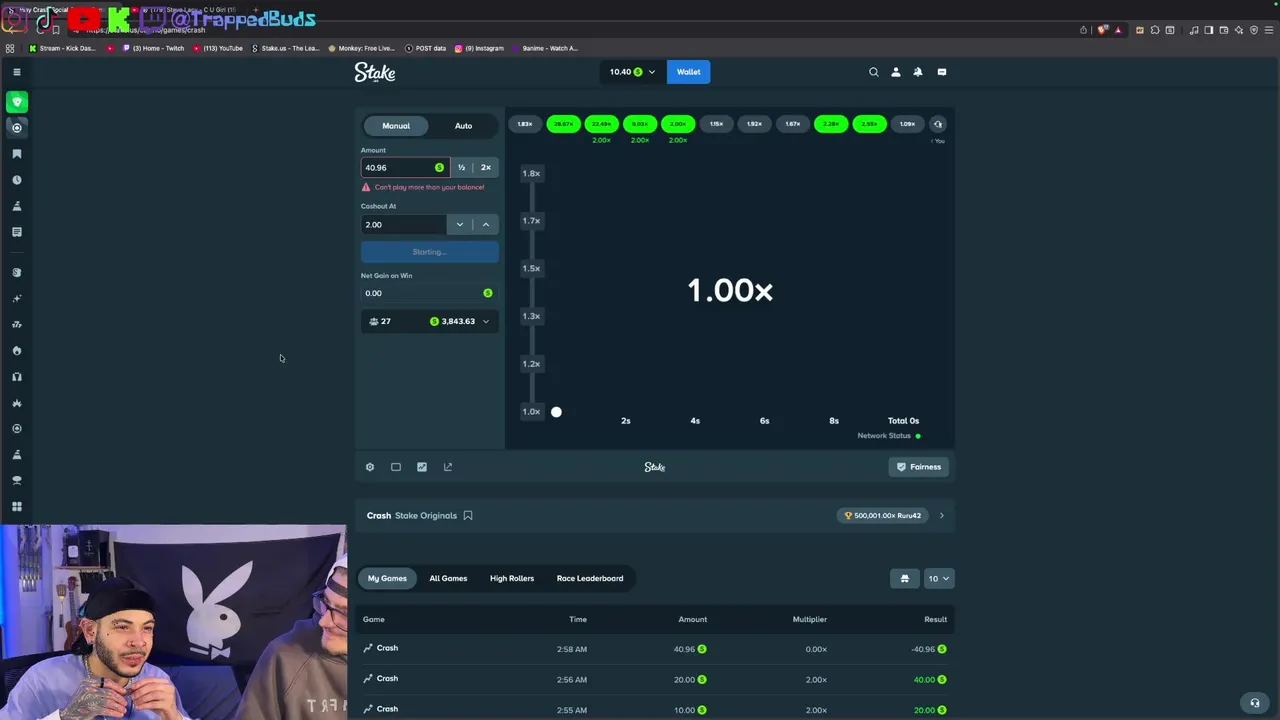Click the Stake Originals link
Screen dimensions: 1280x720
point(426,516)
